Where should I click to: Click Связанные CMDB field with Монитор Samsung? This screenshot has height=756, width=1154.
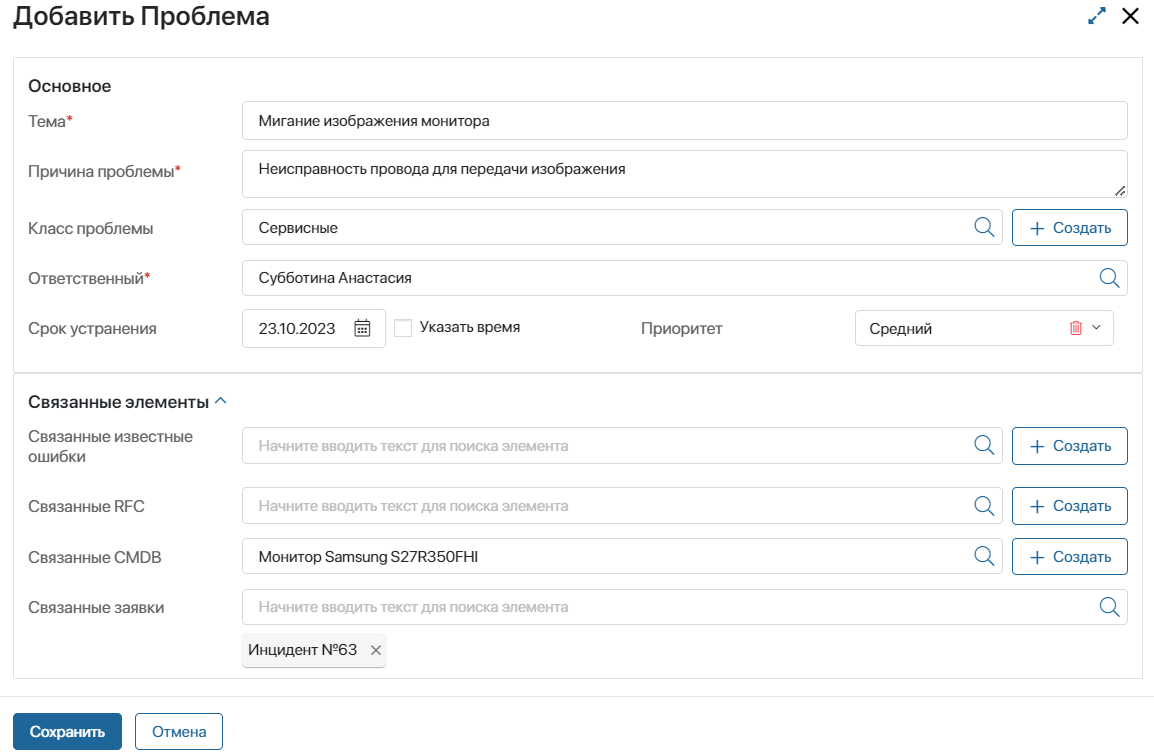[622, 557]
